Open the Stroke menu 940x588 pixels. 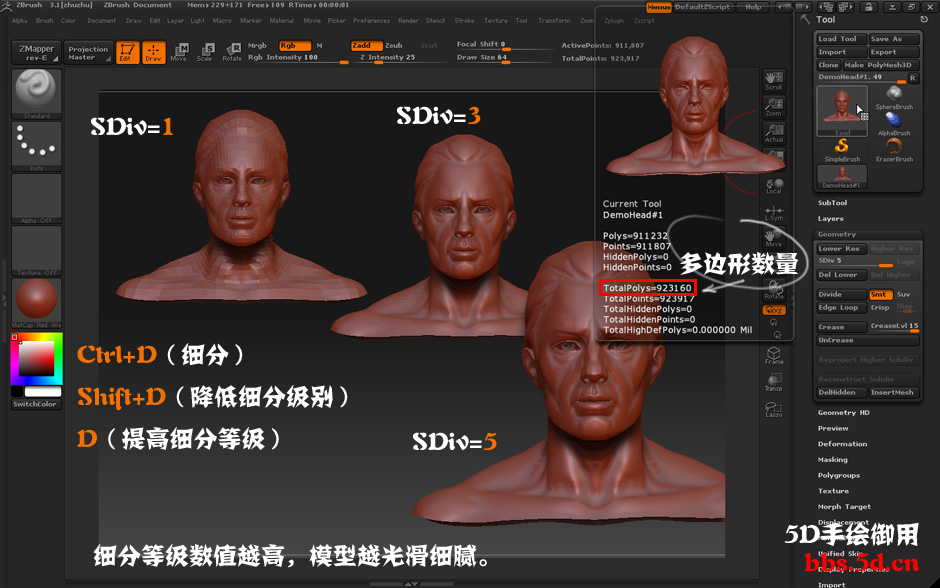tap(464, 20)
